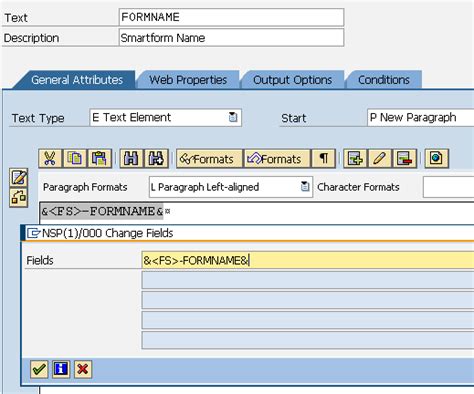Toggle the paragraph marks pilcrow icon
This screenshot has width=474, height=394.
click(x=323, y=158)
